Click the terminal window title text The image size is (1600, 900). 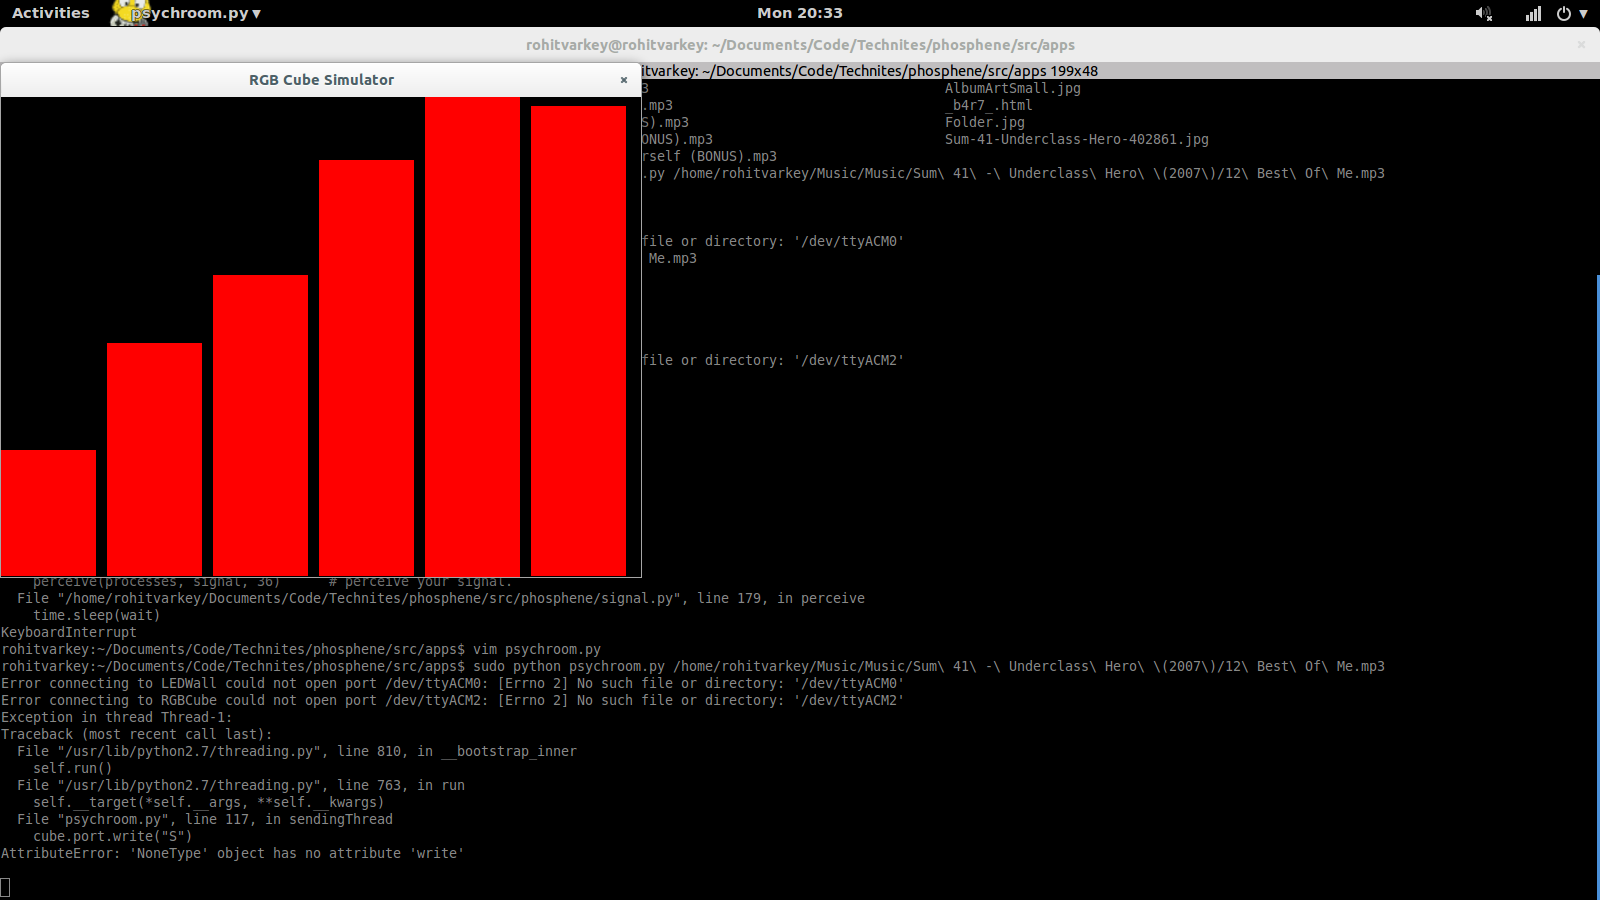pos(800,45)
